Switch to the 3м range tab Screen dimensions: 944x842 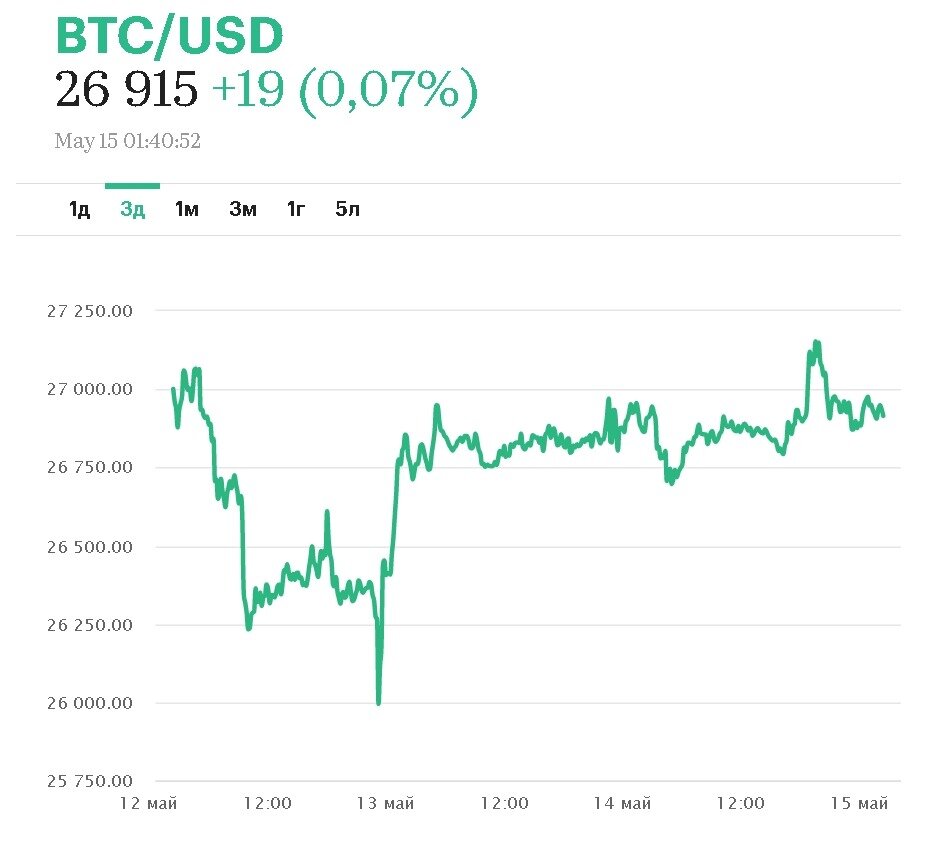coord(242,209)
